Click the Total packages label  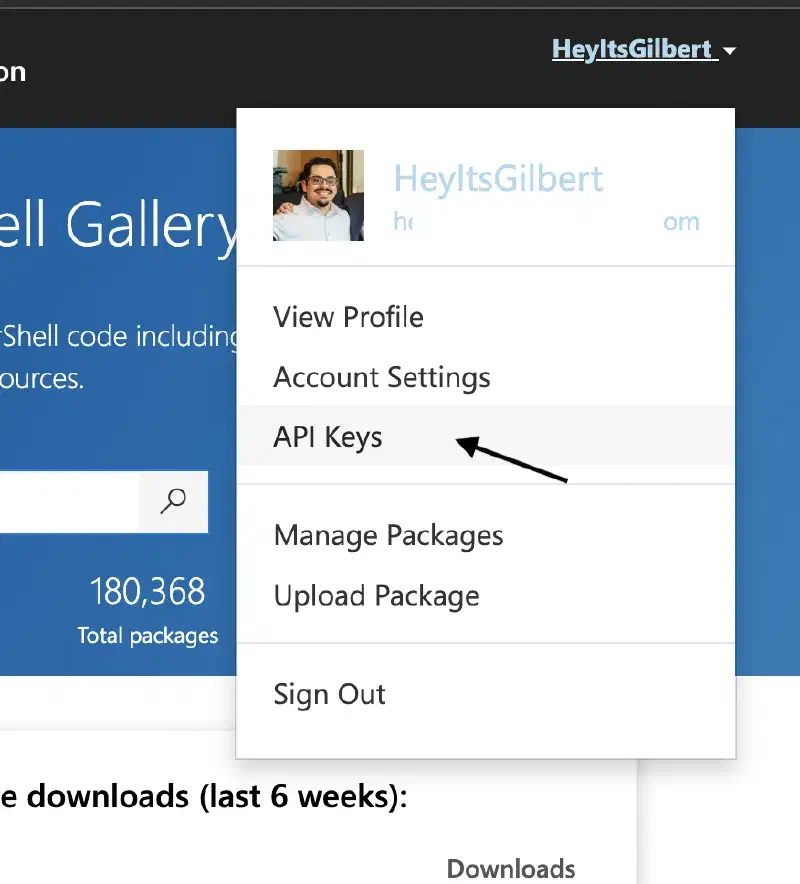[x=148, y=636]
